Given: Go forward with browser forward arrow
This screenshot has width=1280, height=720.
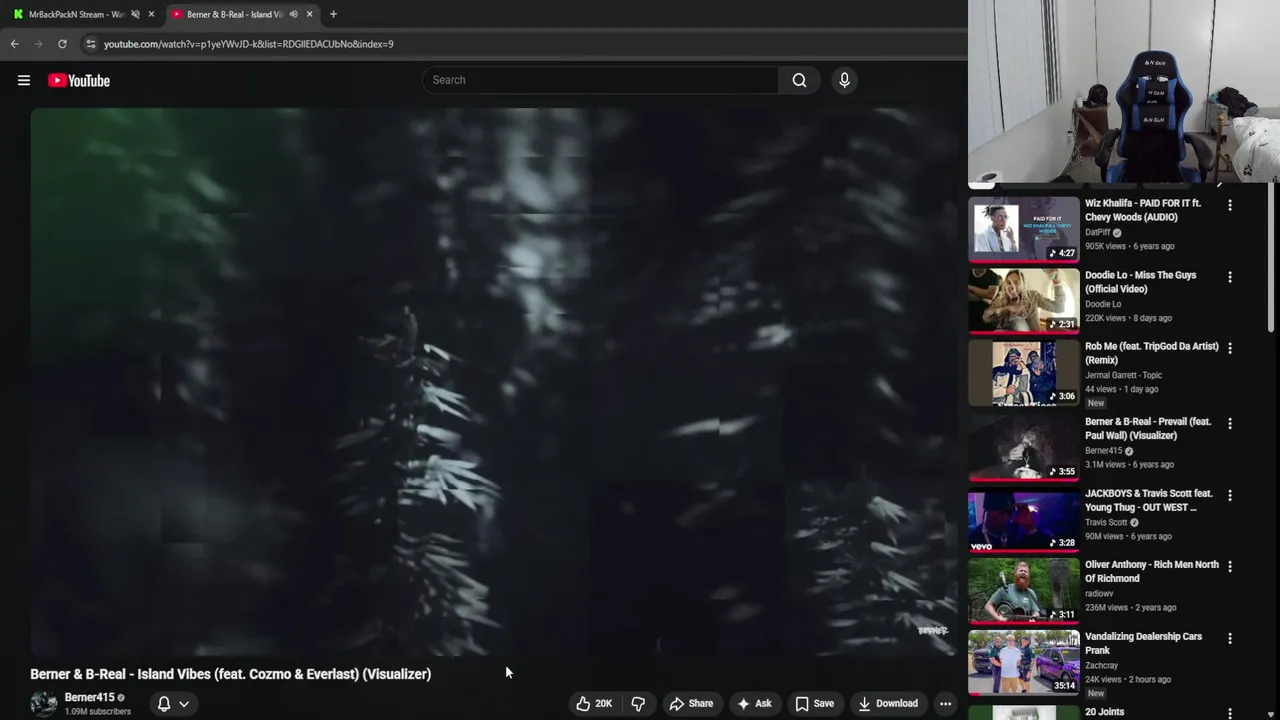Looking at the screenshot, I should coord(39,44).
